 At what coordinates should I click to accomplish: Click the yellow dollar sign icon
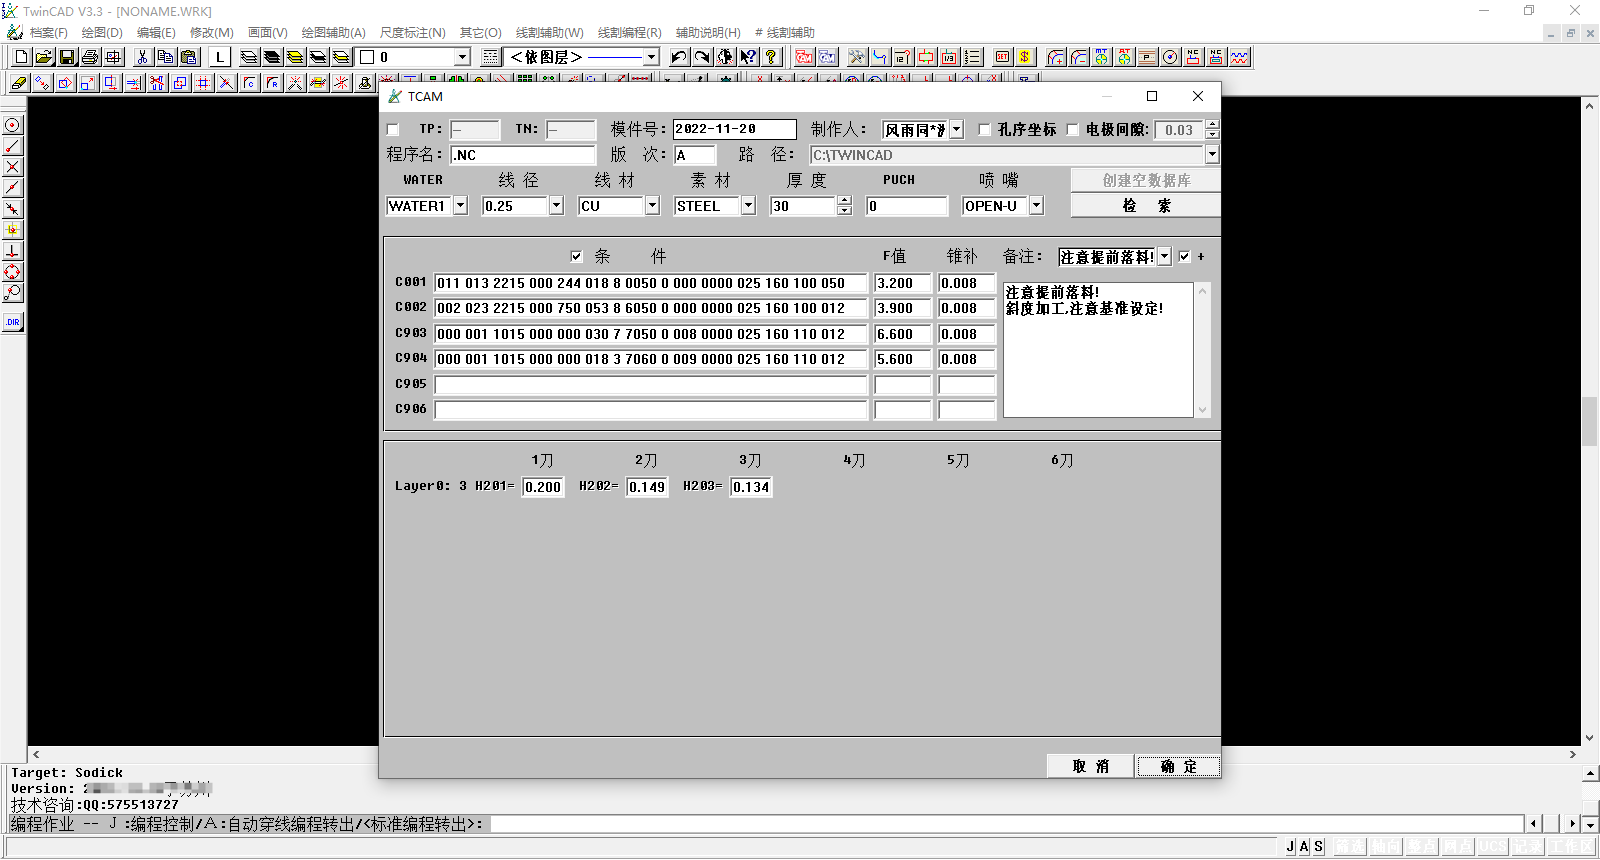1025,57
